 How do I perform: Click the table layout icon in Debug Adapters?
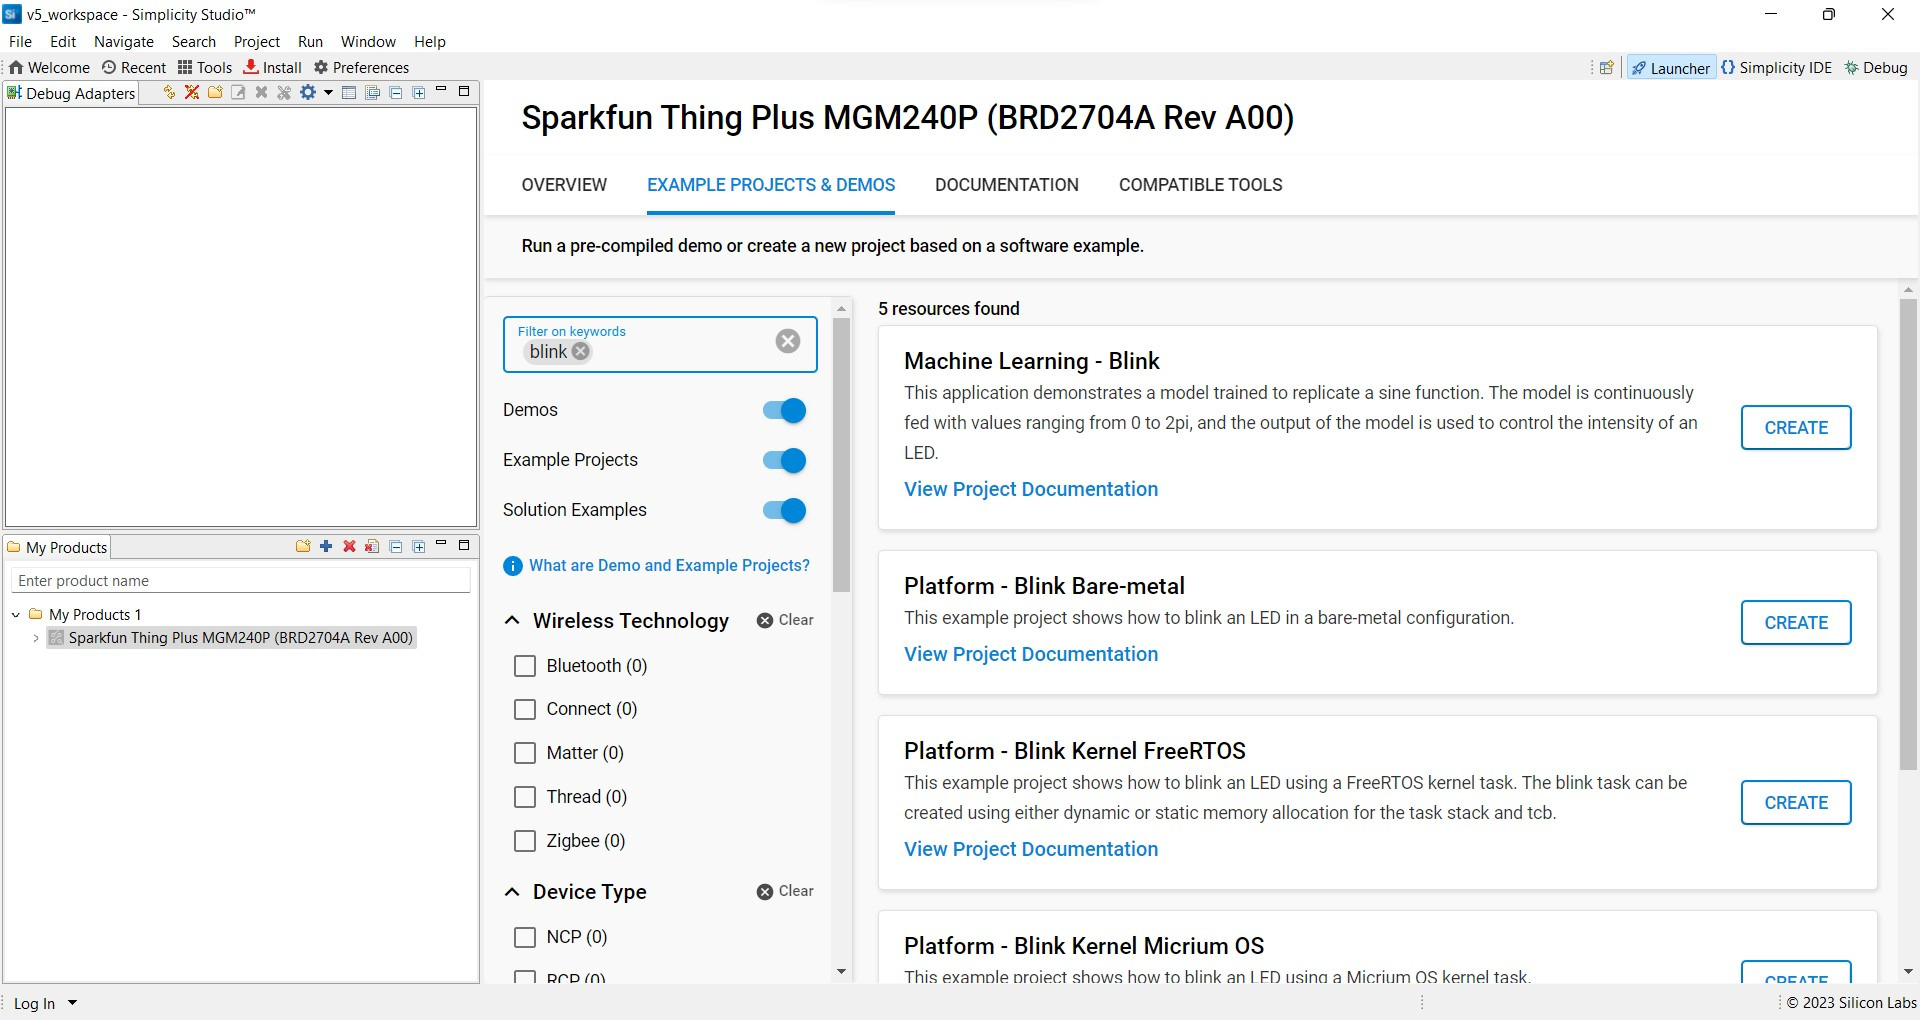click(x=349, y=92)
